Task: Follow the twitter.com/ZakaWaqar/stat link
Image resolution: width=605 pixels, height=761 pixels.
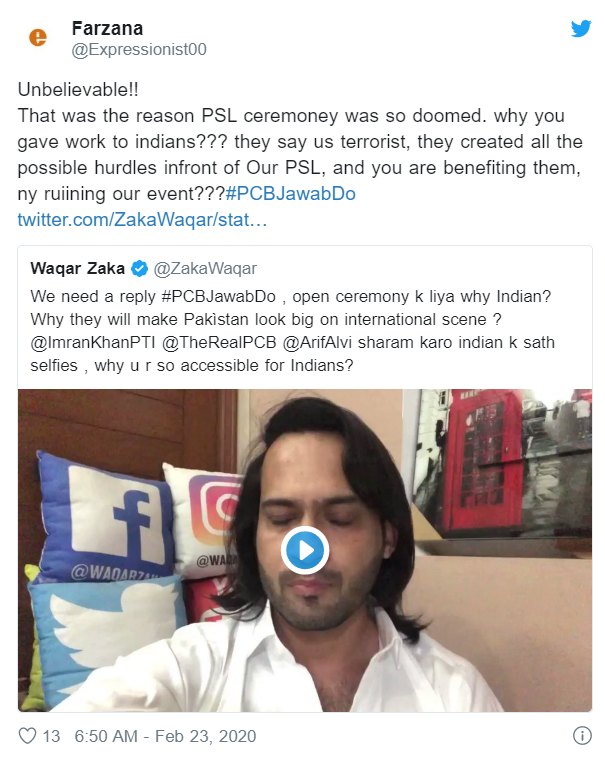Action: click(x=142, y=219)
